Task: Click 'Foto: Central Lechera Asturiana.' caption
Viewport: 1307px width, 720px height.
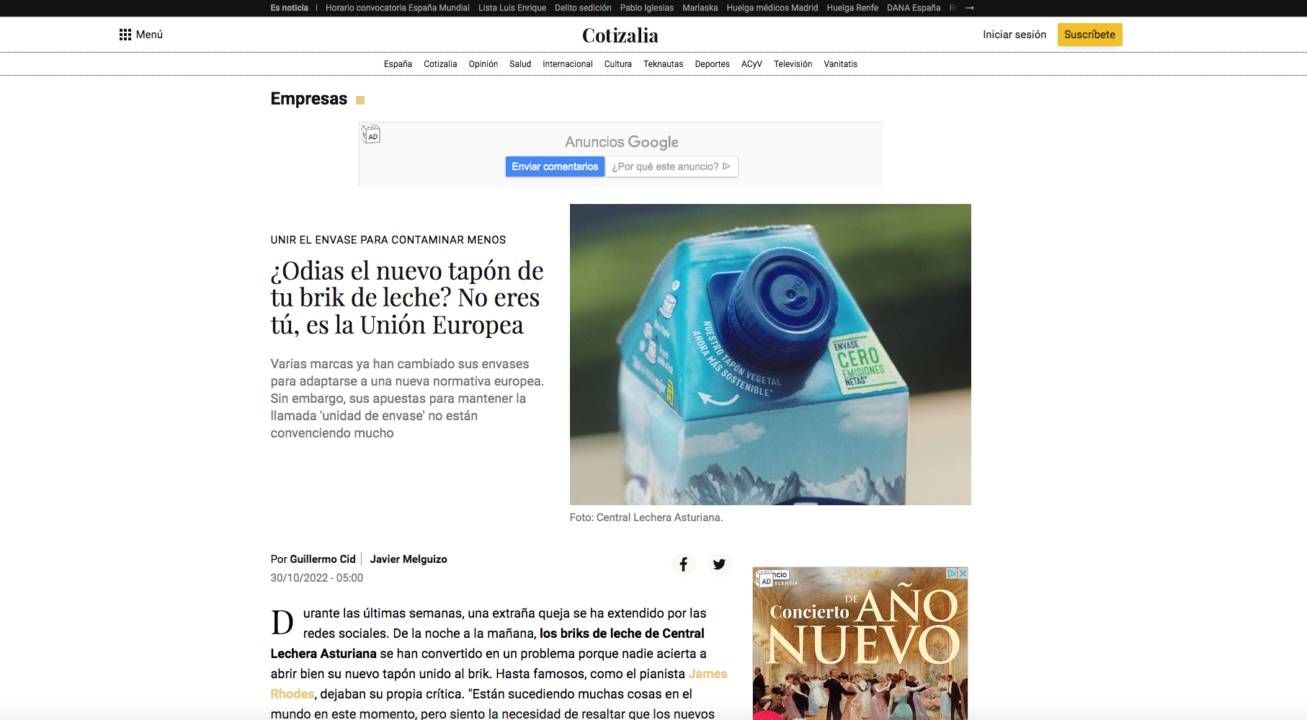Action: pos(646,518)
